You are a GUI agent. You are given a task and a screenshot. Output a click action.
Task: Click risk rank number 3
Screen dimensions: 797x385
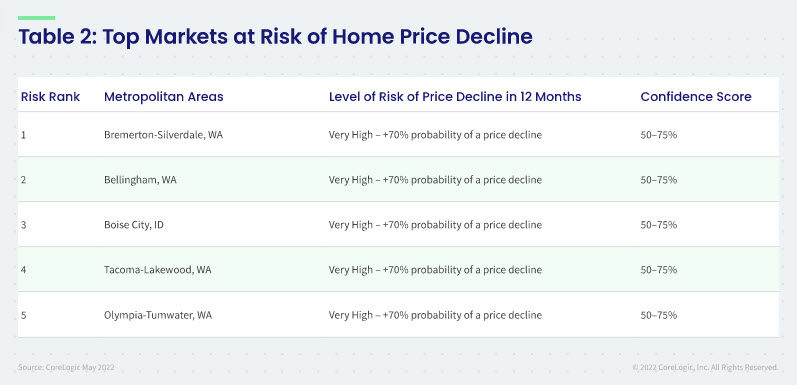(23, 225)
